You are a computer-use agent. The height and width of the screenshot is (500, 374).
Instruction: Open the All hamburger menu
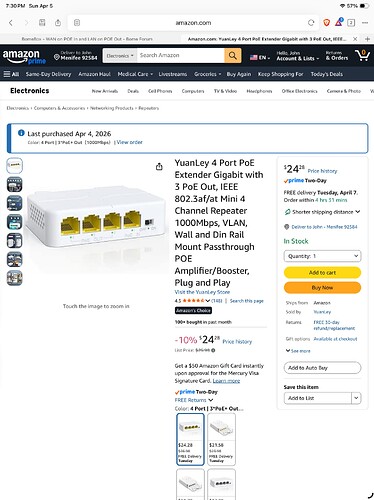click(11, 74)
